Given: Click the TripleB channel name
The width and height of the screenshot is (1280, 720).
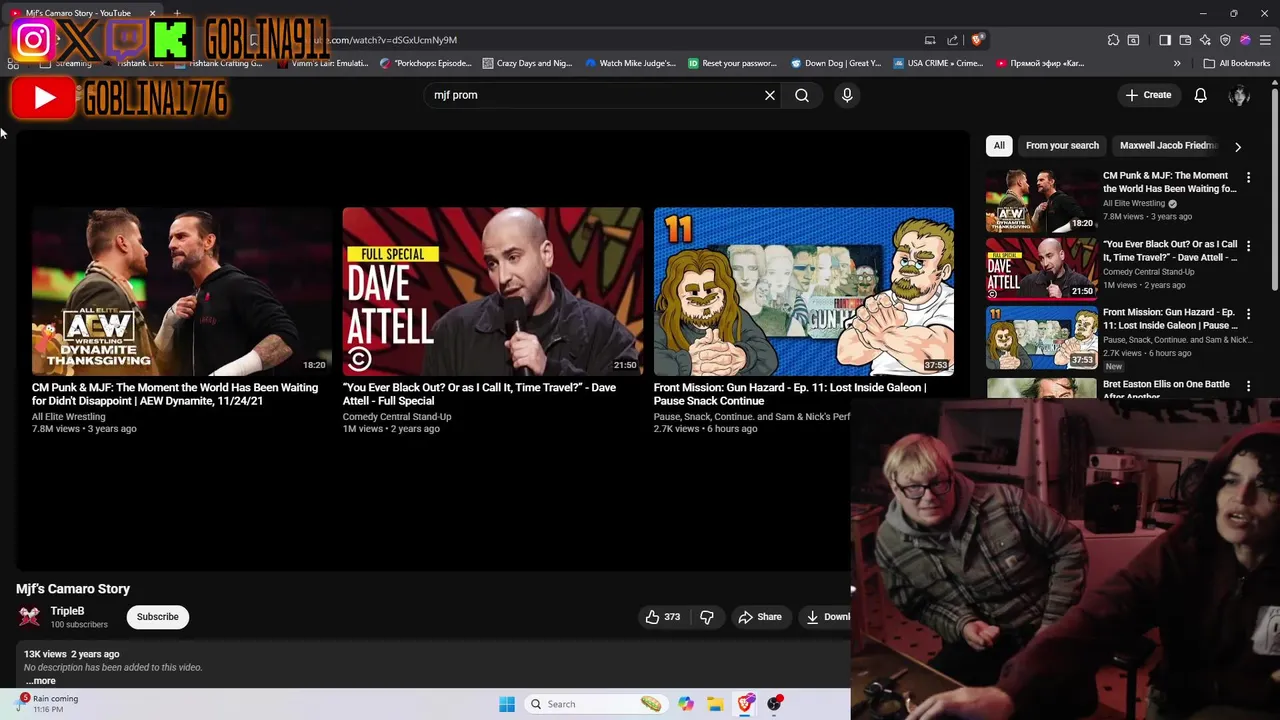Looking at the screenshot, I should (x=67, y=611).
